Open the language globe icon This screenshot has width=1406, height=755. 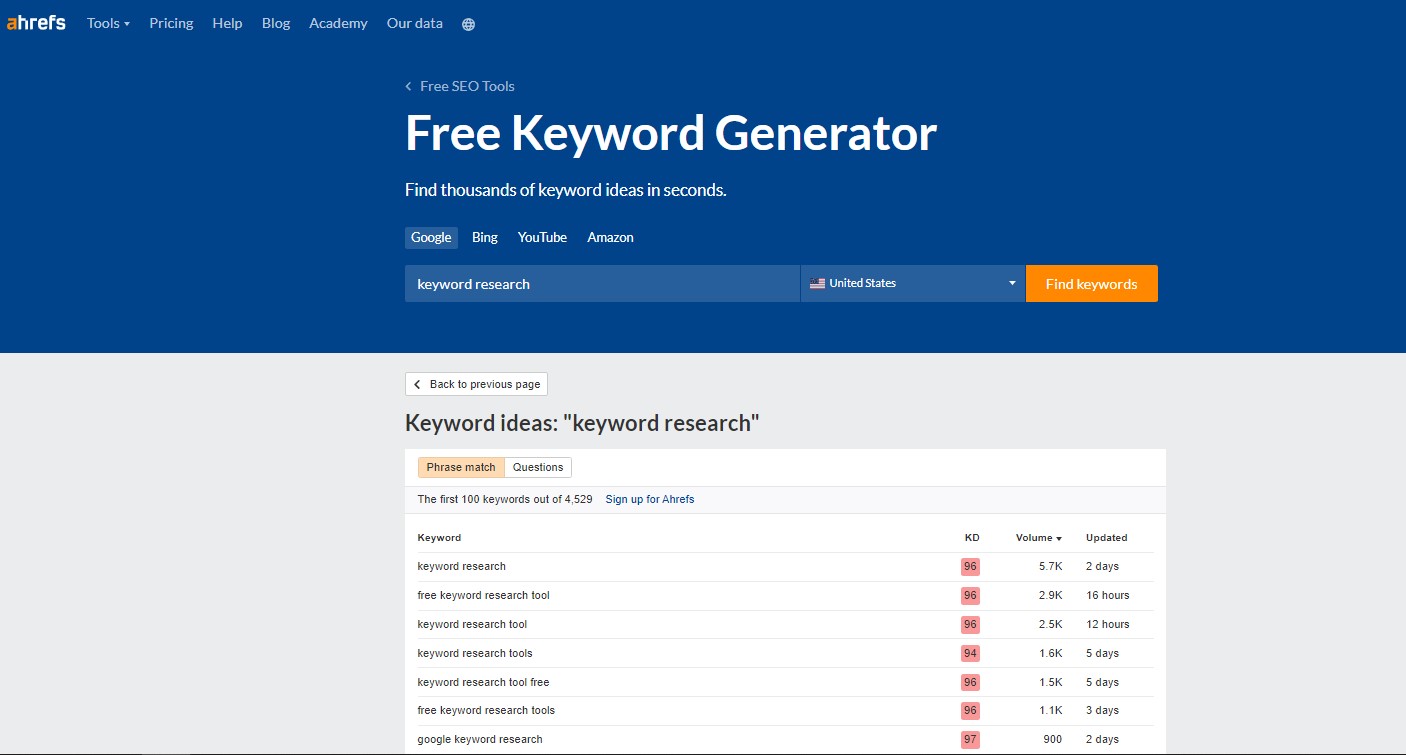click(x=469, y=24)
